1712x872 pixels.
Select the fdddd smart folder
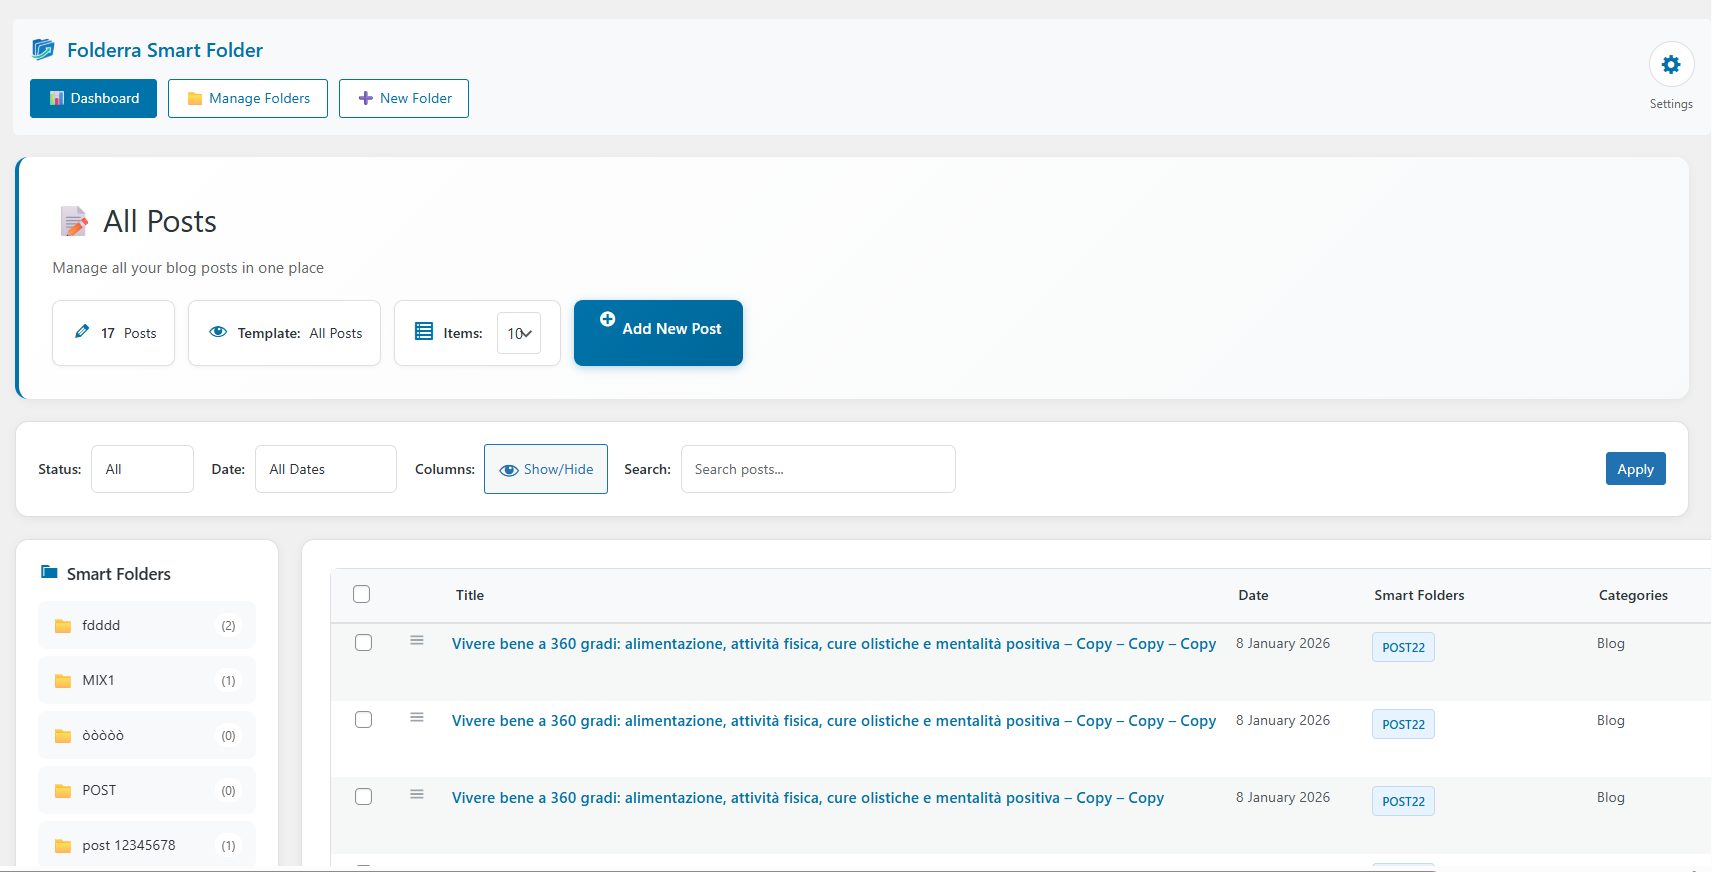point(147,625)
